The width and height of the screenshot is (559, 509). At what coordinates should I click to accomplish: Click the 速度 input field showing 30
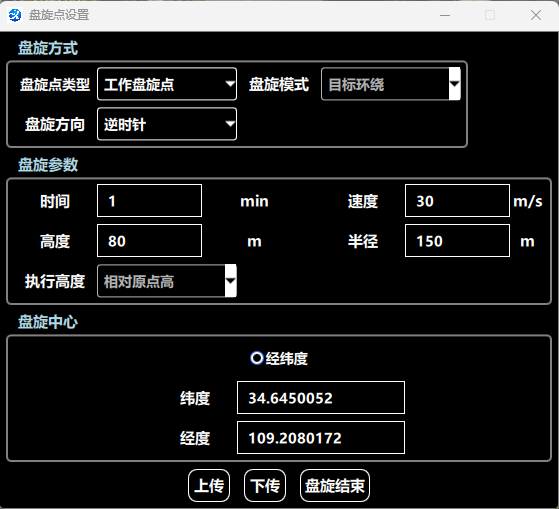[x=457, y=201]
